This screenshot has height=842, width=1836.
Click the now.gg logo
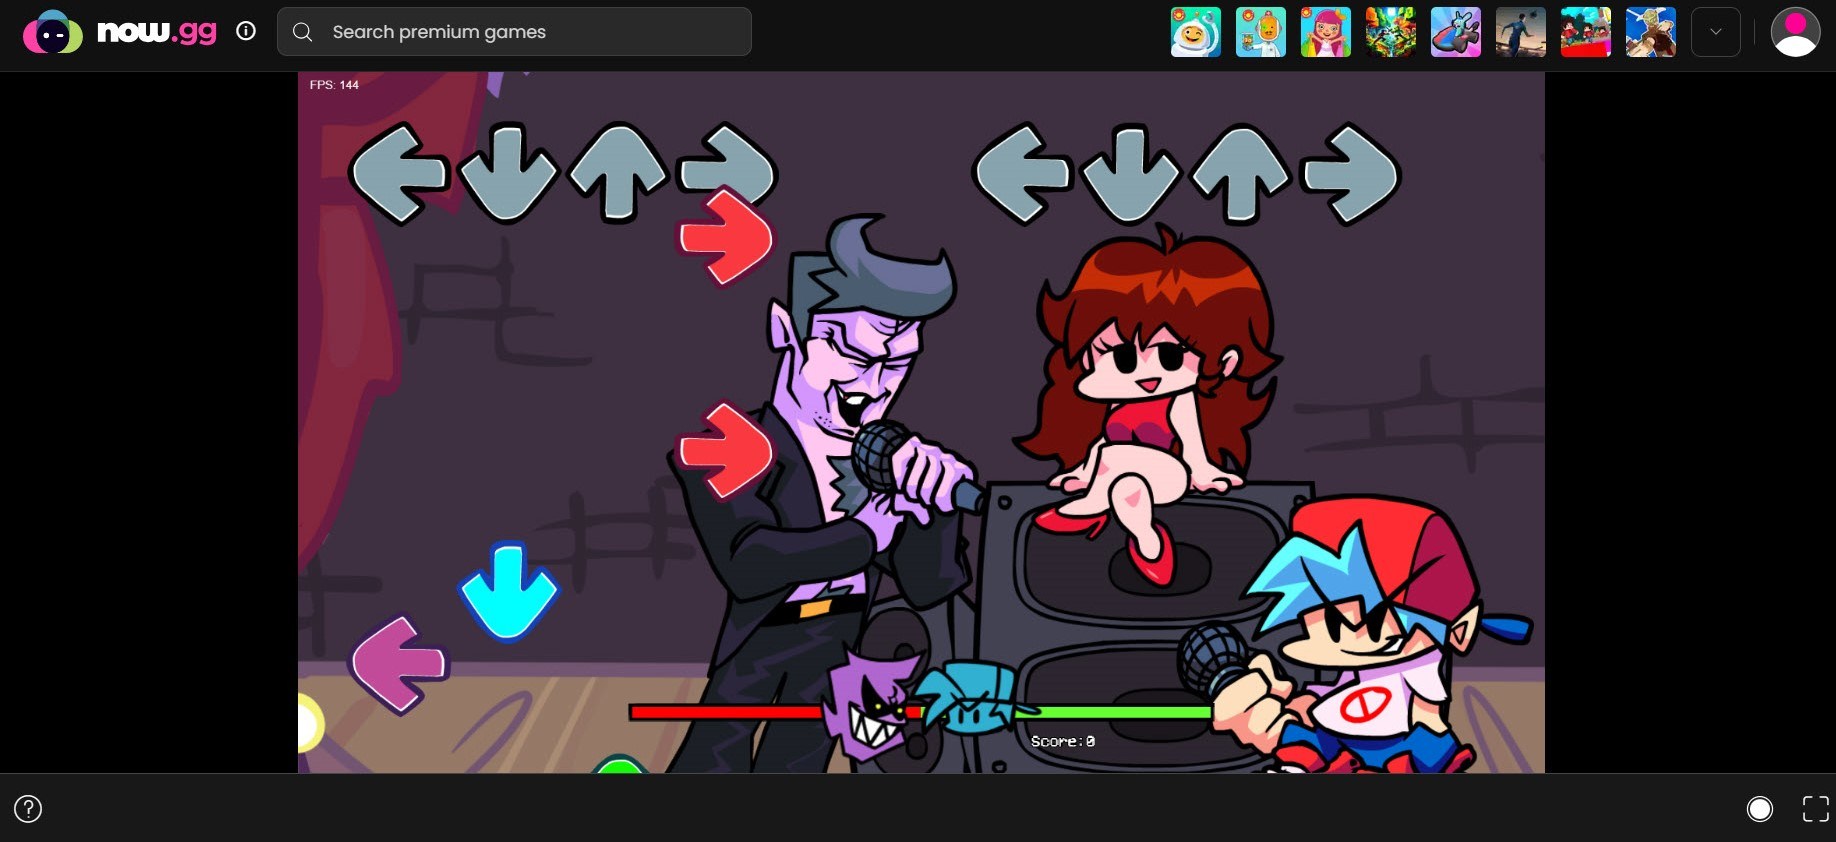click(120, 32)
